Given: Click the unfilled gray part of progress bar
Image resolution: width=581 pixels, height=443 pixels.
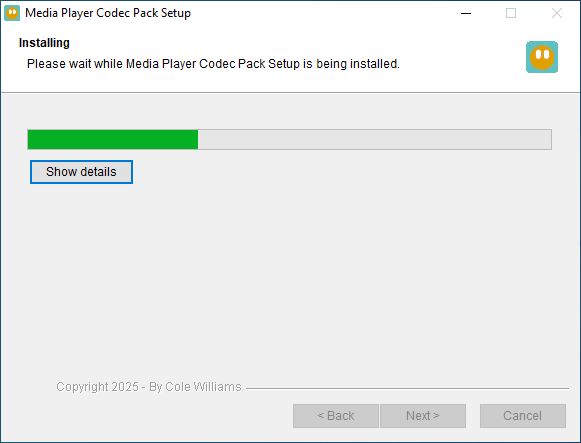Looking at the screenshot, I should (x=375, y=140).
